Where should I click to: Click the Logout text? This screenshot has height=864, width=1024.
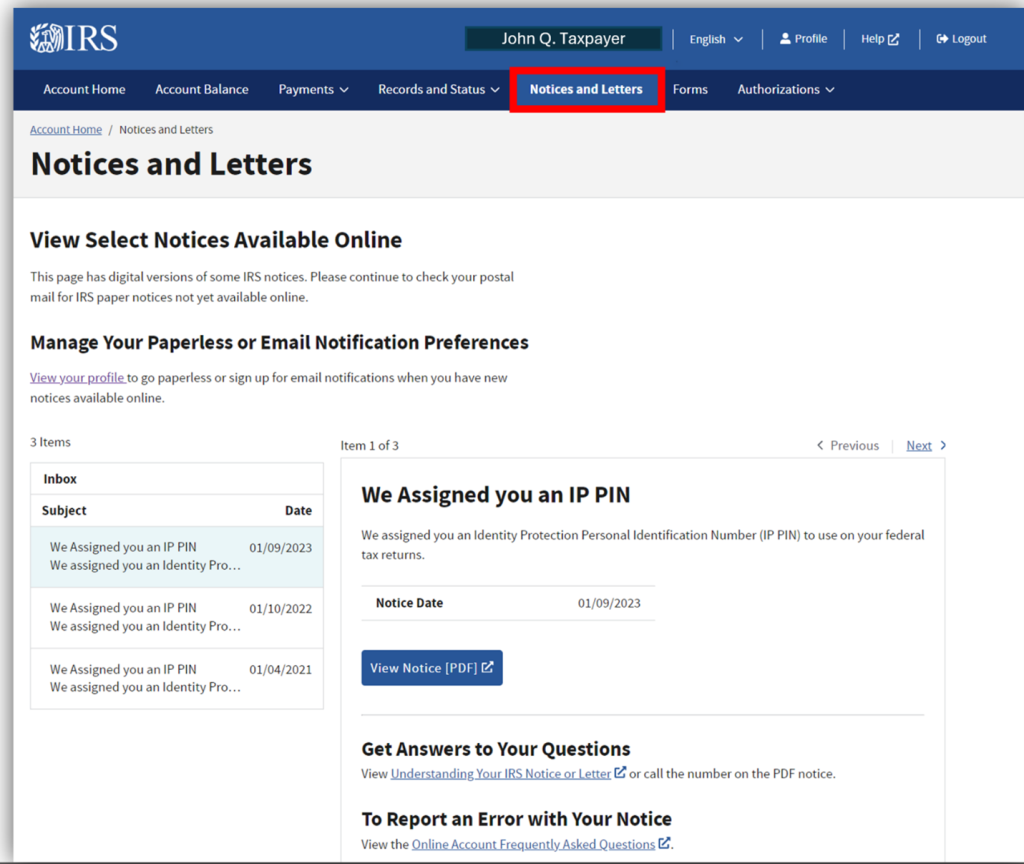pos(969,39)
